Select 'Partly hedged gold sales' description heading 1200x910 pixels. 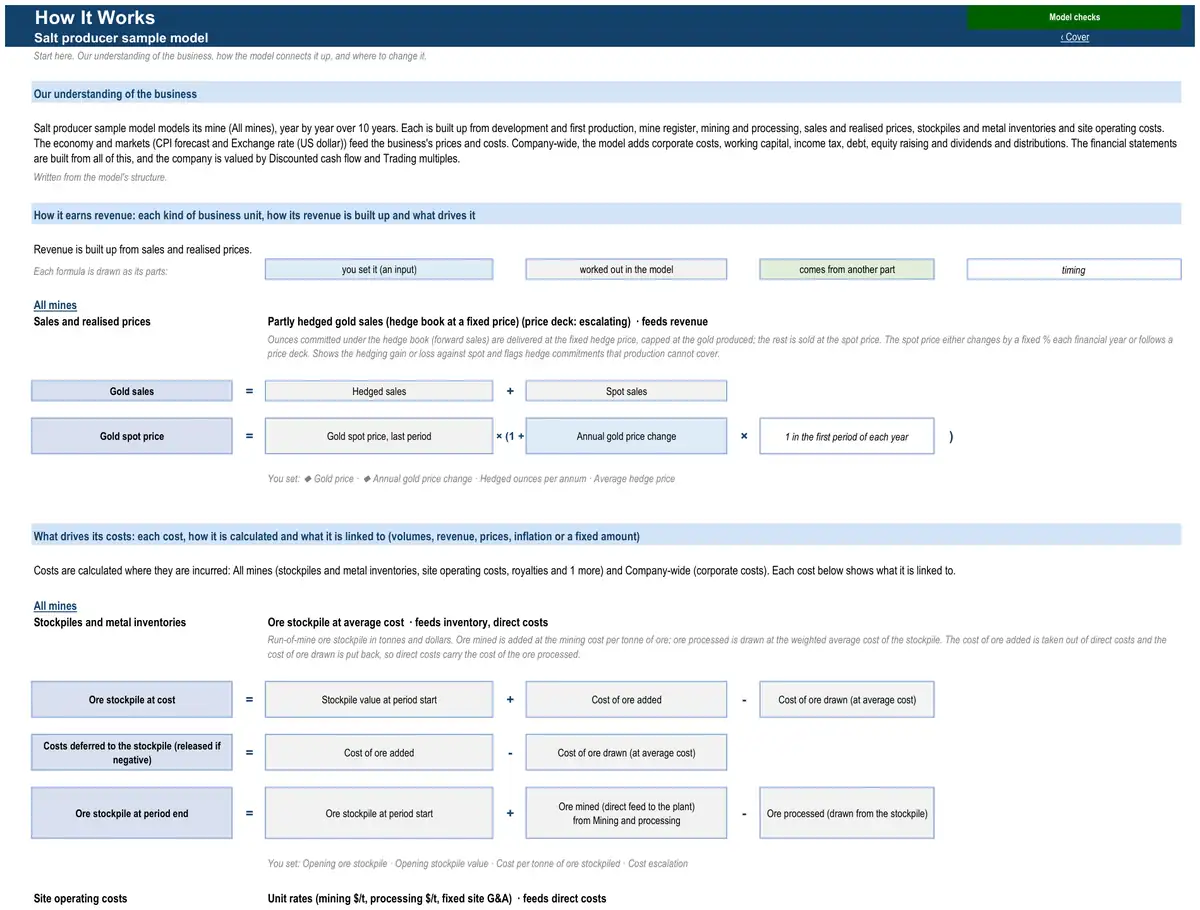pyautogui.click(x=488, y=322)
